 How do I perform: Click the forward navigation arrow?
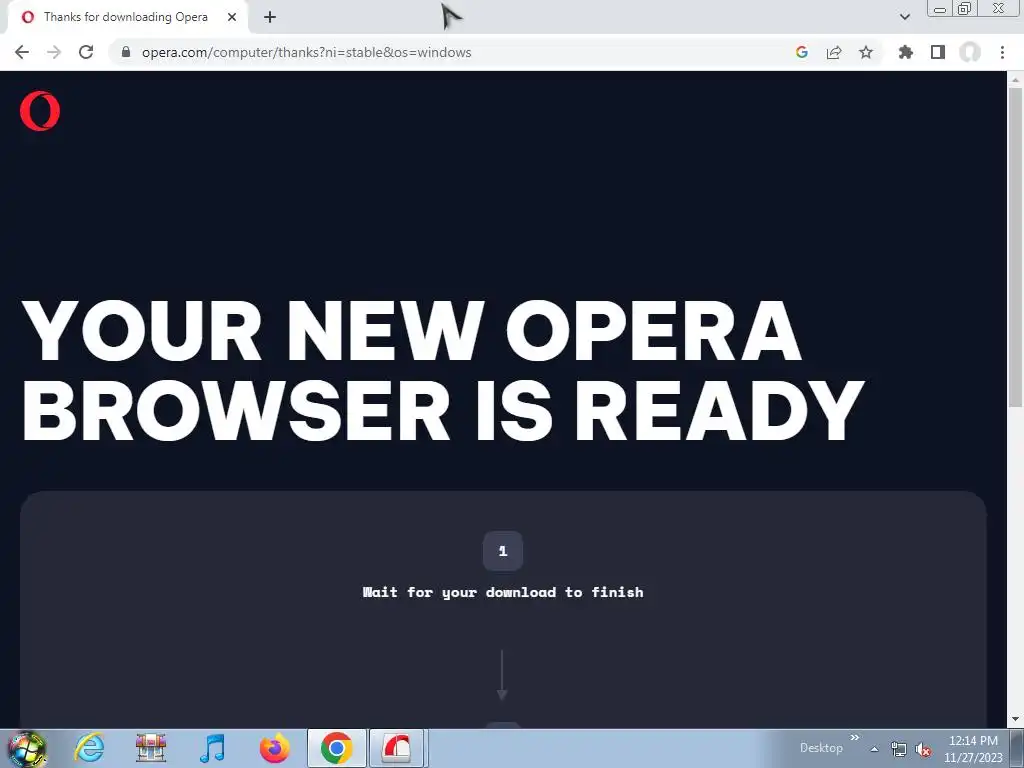(x=54, y=52)
